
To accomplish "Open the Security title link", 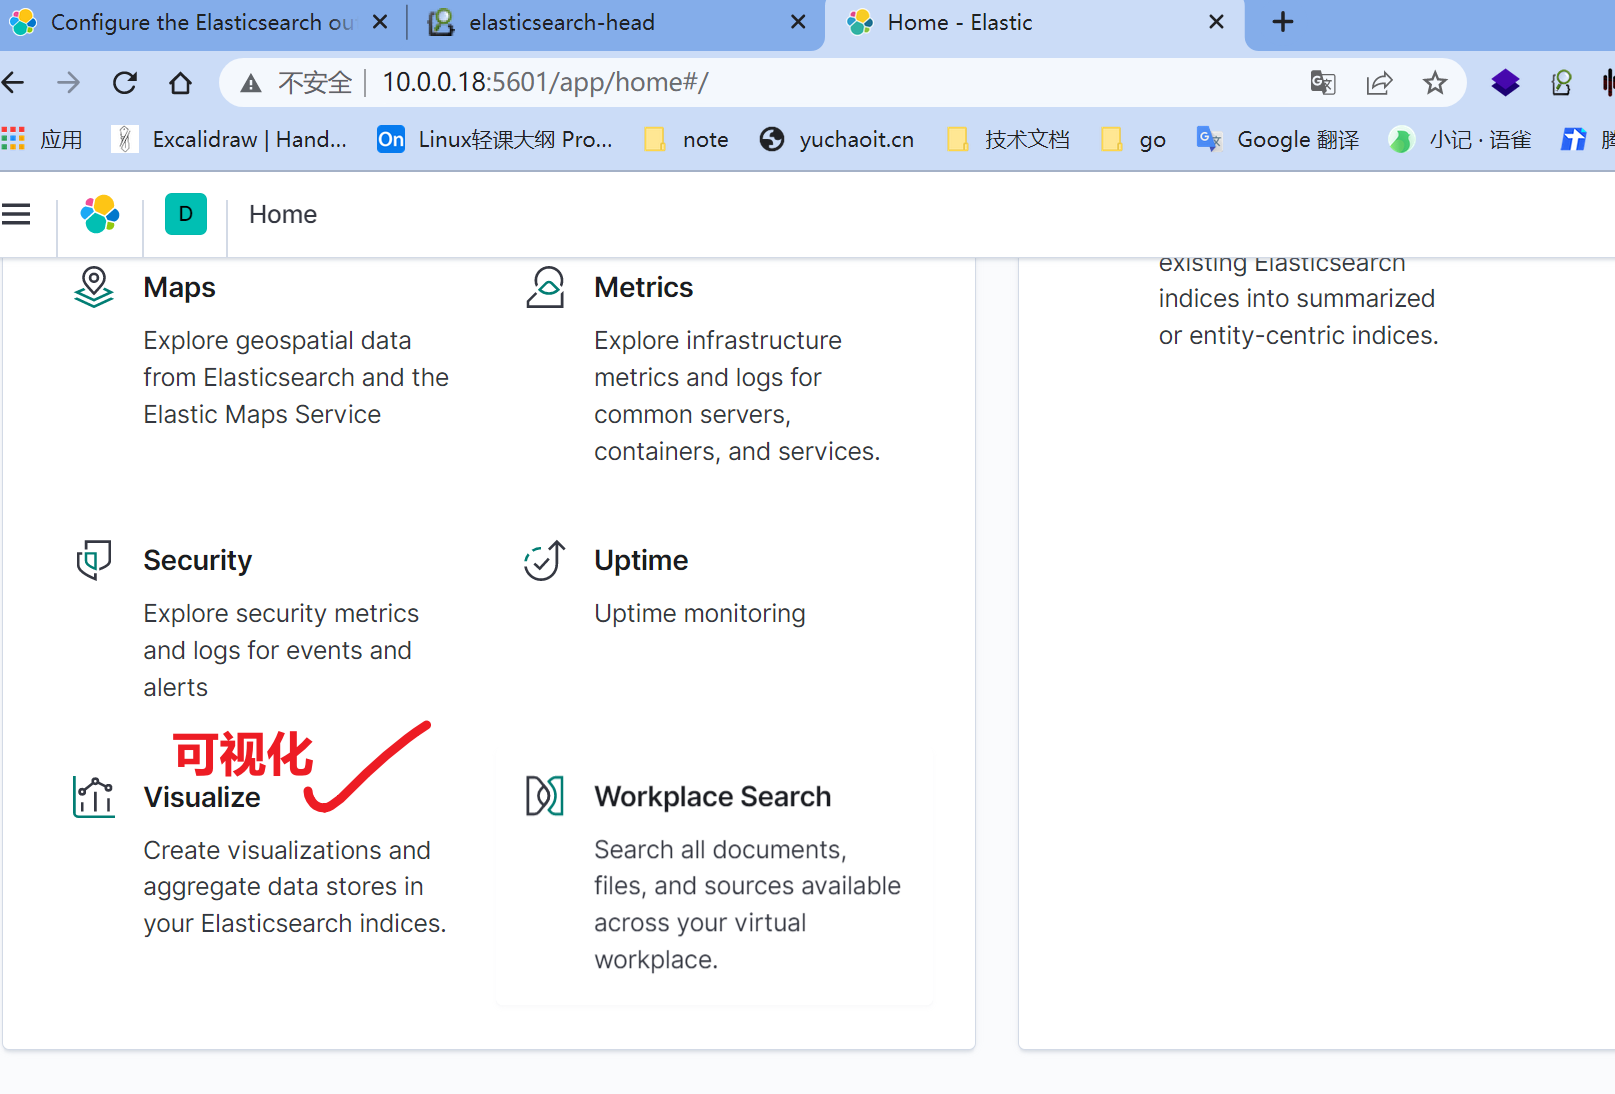I will pyautogui.click(x=197, y=560).
